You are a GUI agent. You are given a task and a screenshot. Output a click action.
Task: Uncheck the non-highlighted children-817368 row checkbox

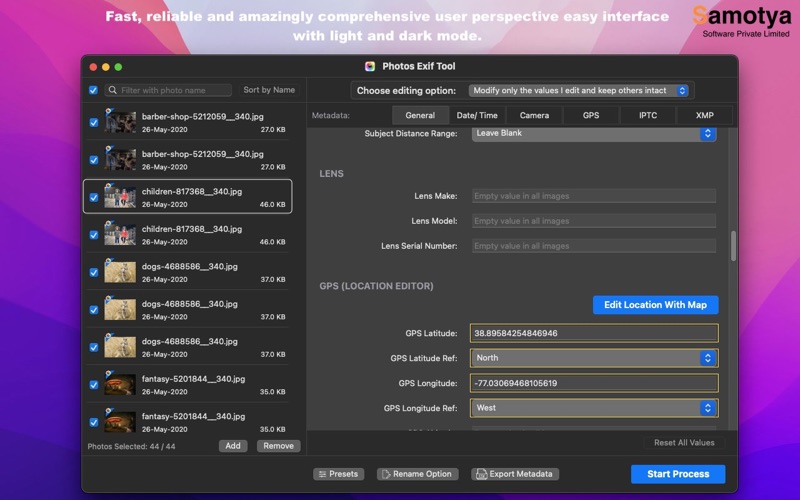point(94,235)
